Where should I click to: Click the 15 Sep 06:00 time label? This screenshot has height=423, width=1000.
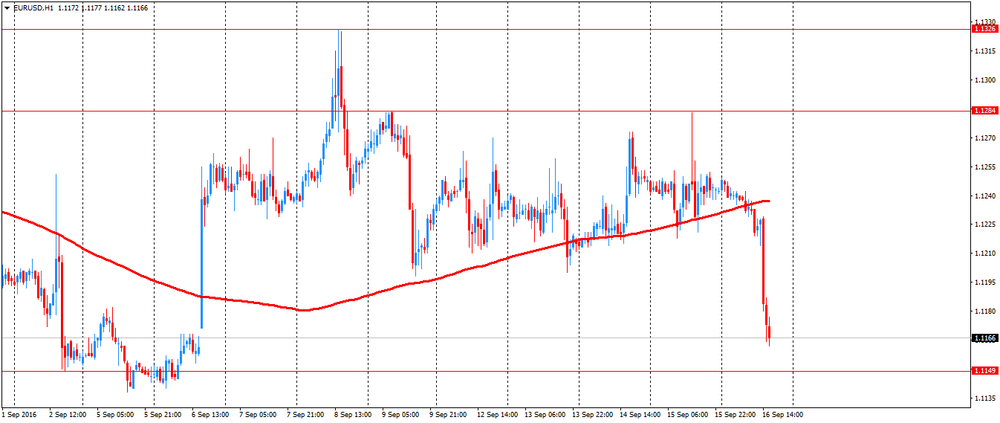click(686, 415)
